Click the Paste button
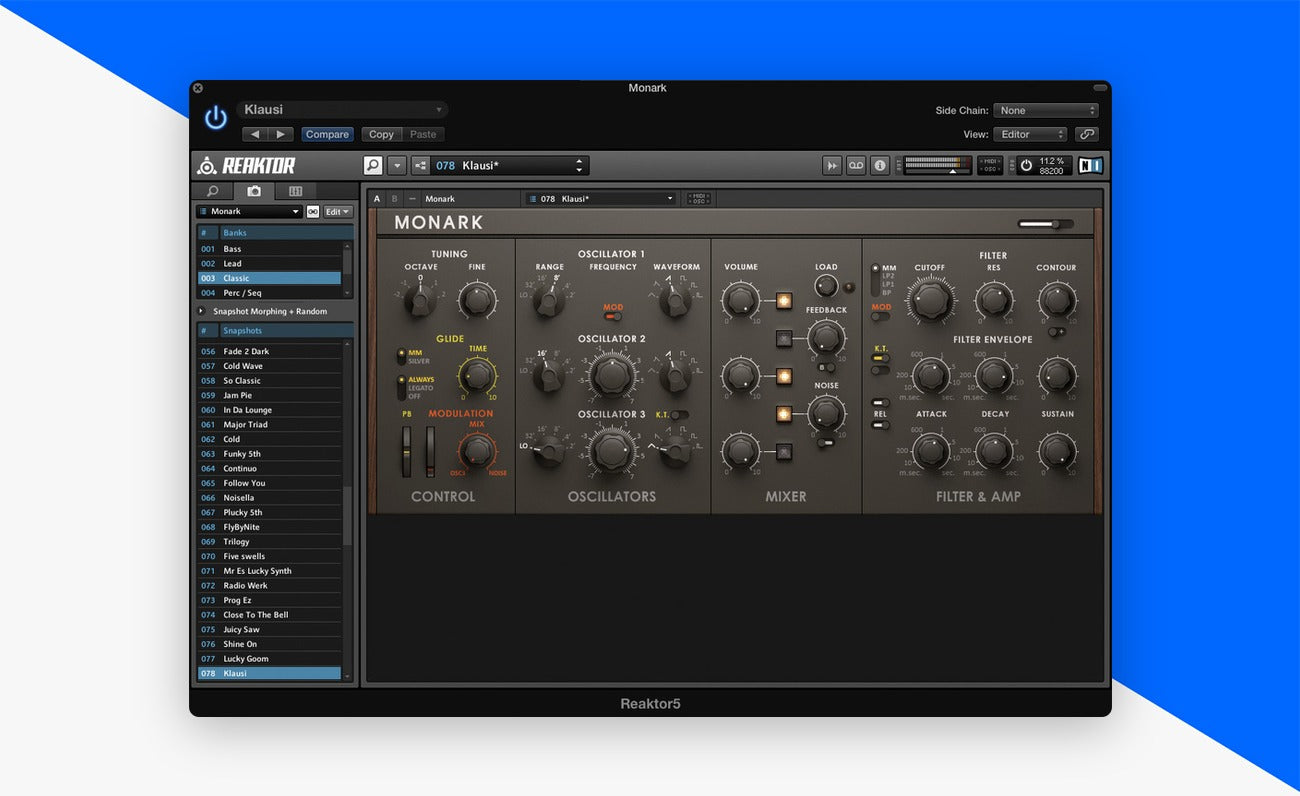The image size is (1300, 796). (x=423, y=134)
